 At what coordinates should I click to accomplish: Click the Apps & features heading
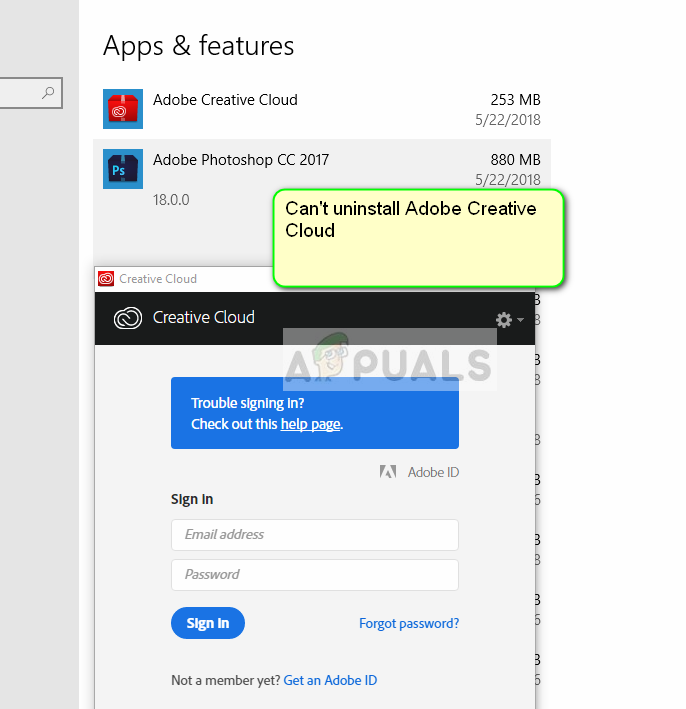[199, 46]
